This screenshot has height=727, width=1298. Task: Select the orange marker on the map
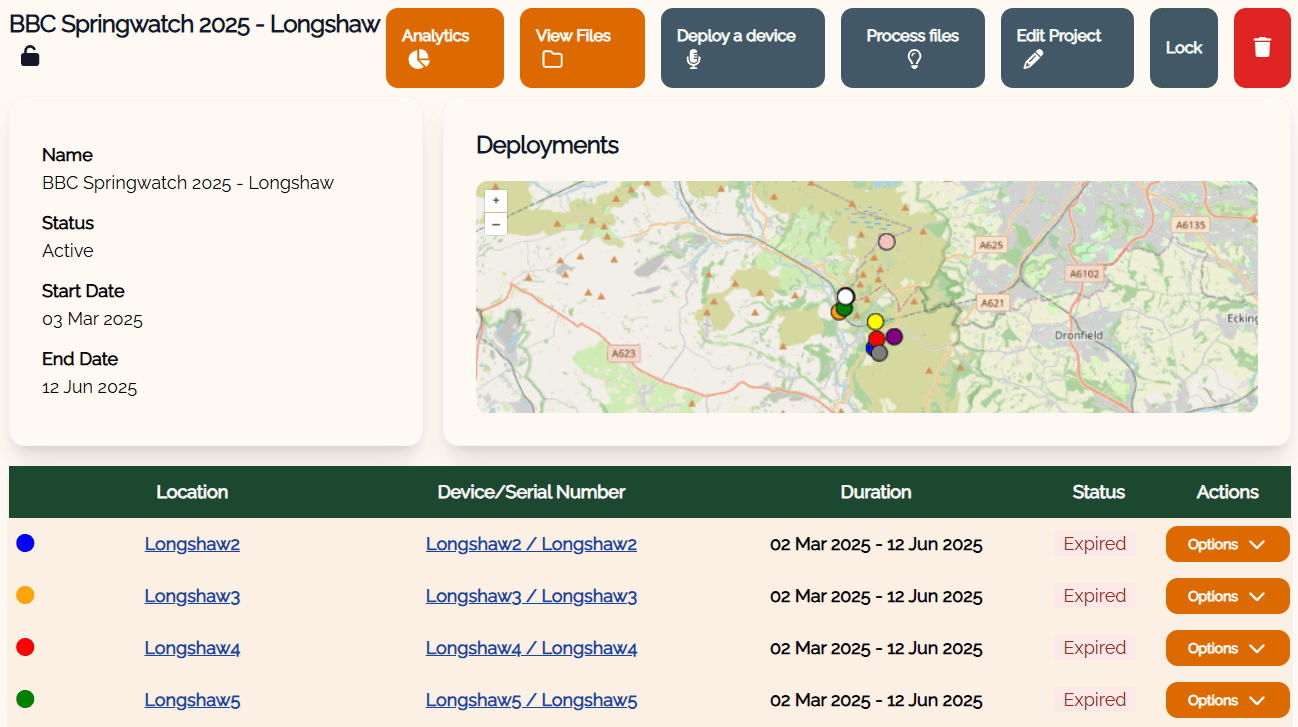point(835,312)
